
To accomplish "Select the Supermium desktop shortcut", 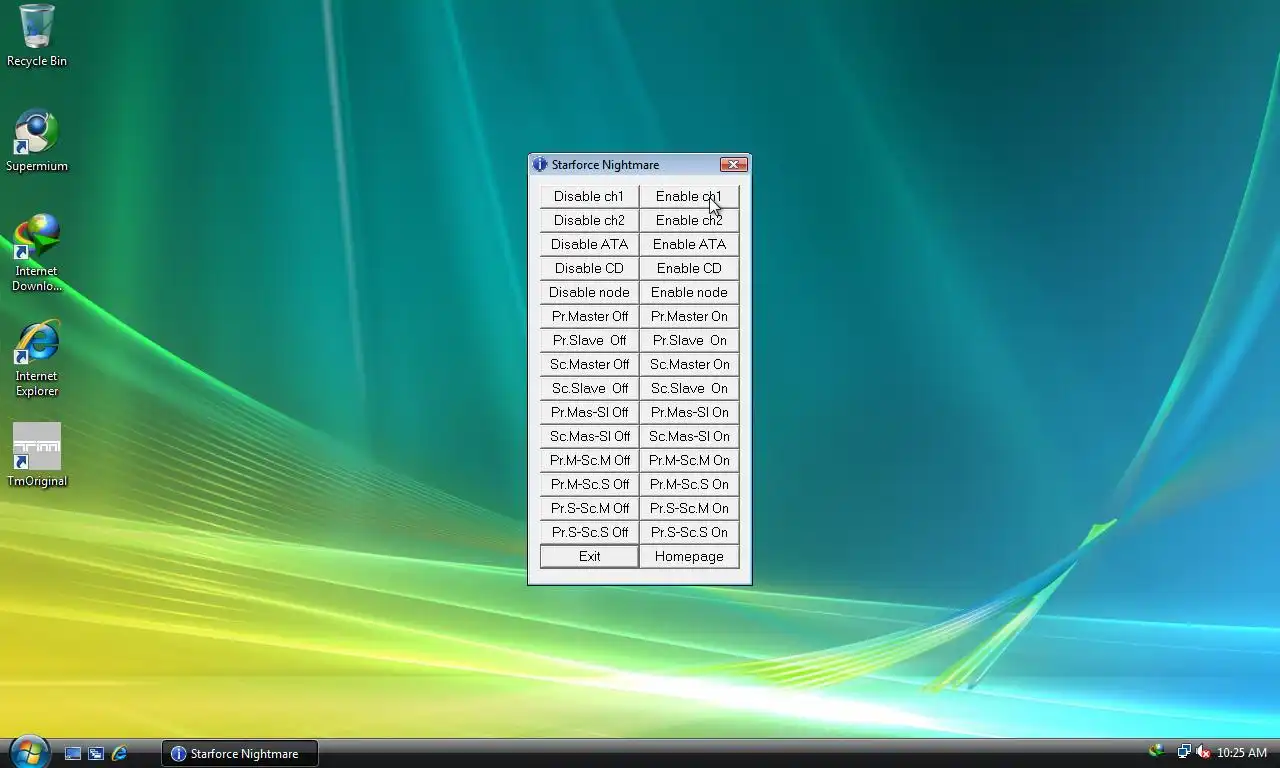I will click(x=37, y=141).
